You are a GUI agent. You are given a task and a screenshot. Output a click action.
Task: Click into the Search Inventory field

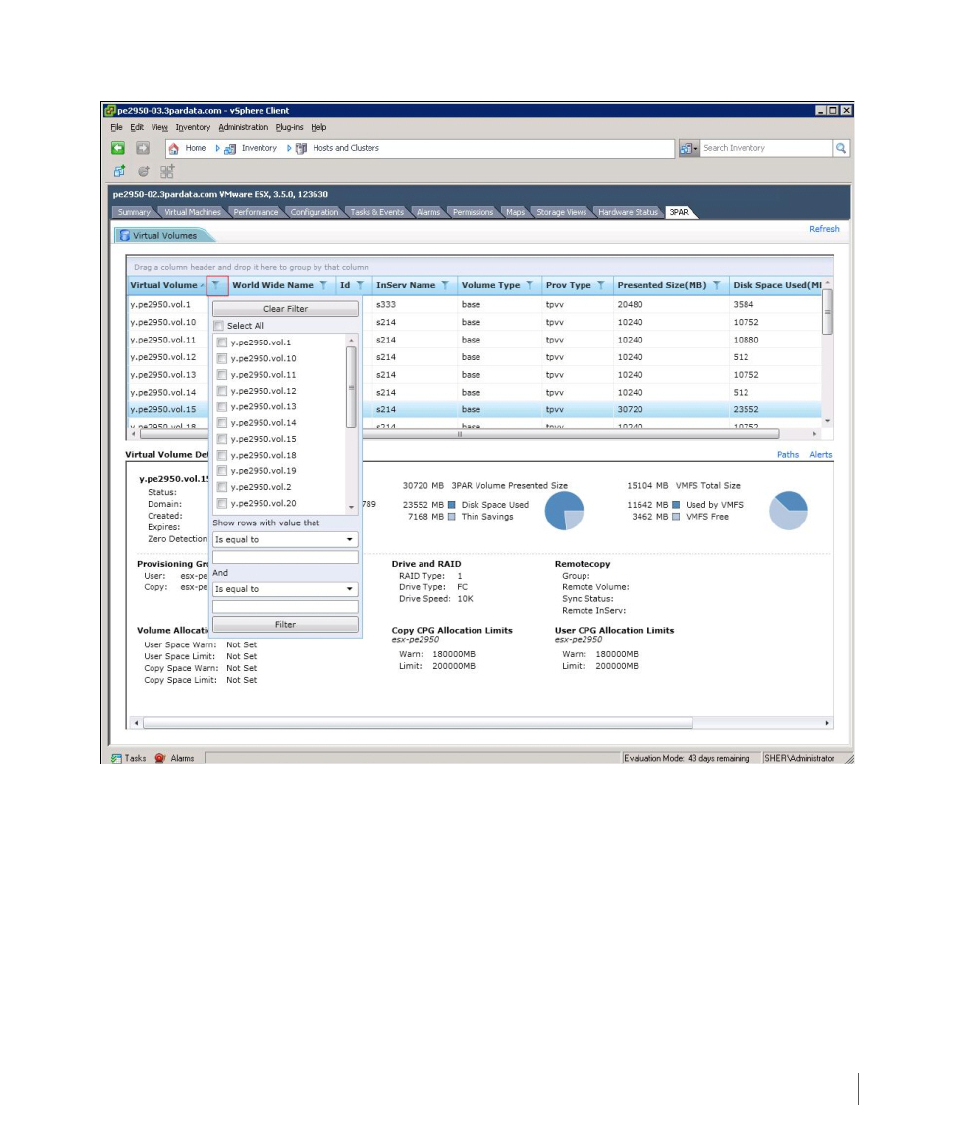(x=766, y=148)
